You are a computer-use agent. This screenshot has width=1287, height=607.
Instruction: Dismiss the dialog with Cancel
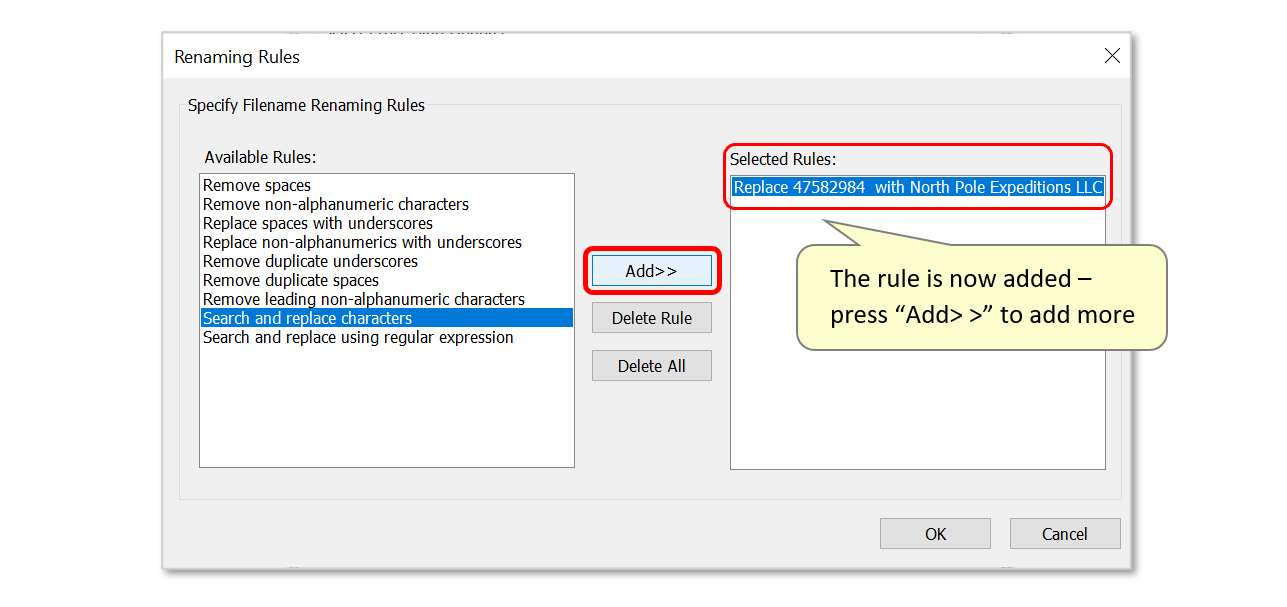(1064, 533)
